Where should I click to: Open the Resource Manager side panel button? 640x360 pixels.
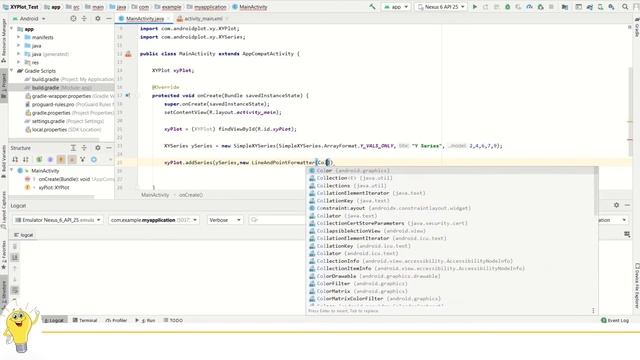pyautogui.click(x=4, y=40)
